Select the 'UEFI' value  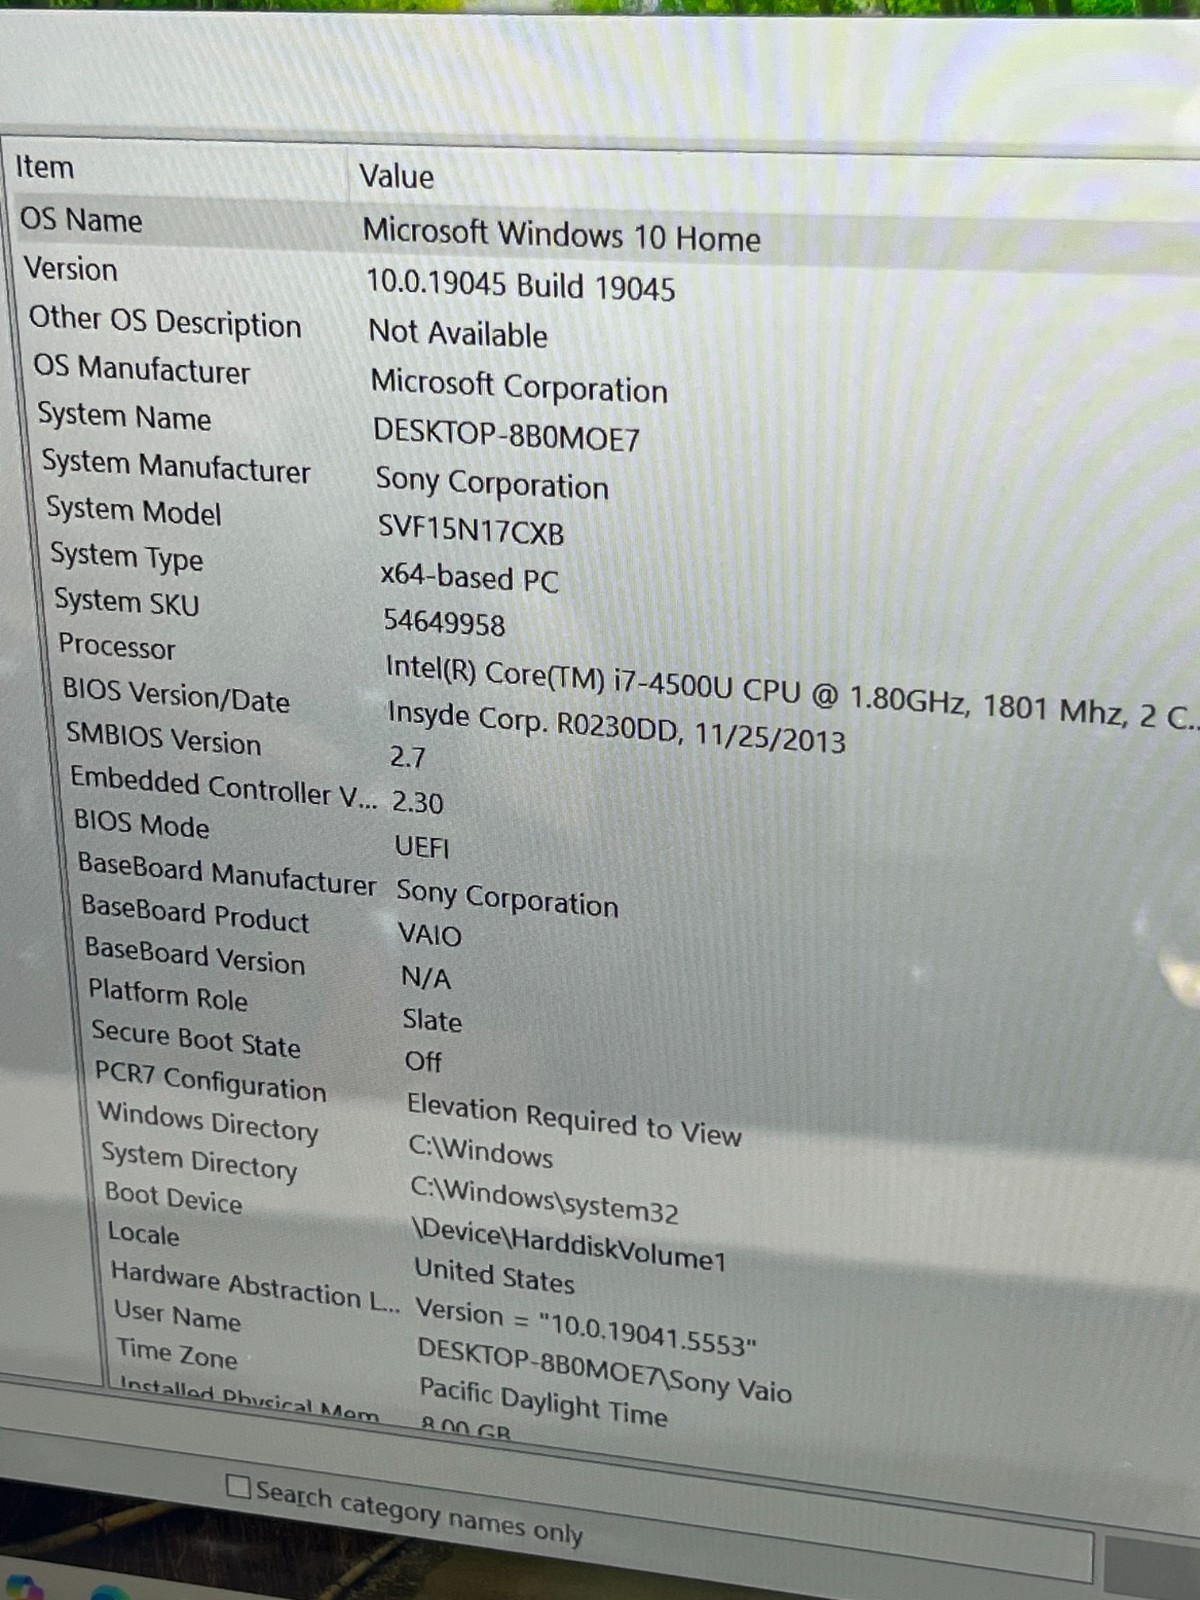tap(422, 847)
